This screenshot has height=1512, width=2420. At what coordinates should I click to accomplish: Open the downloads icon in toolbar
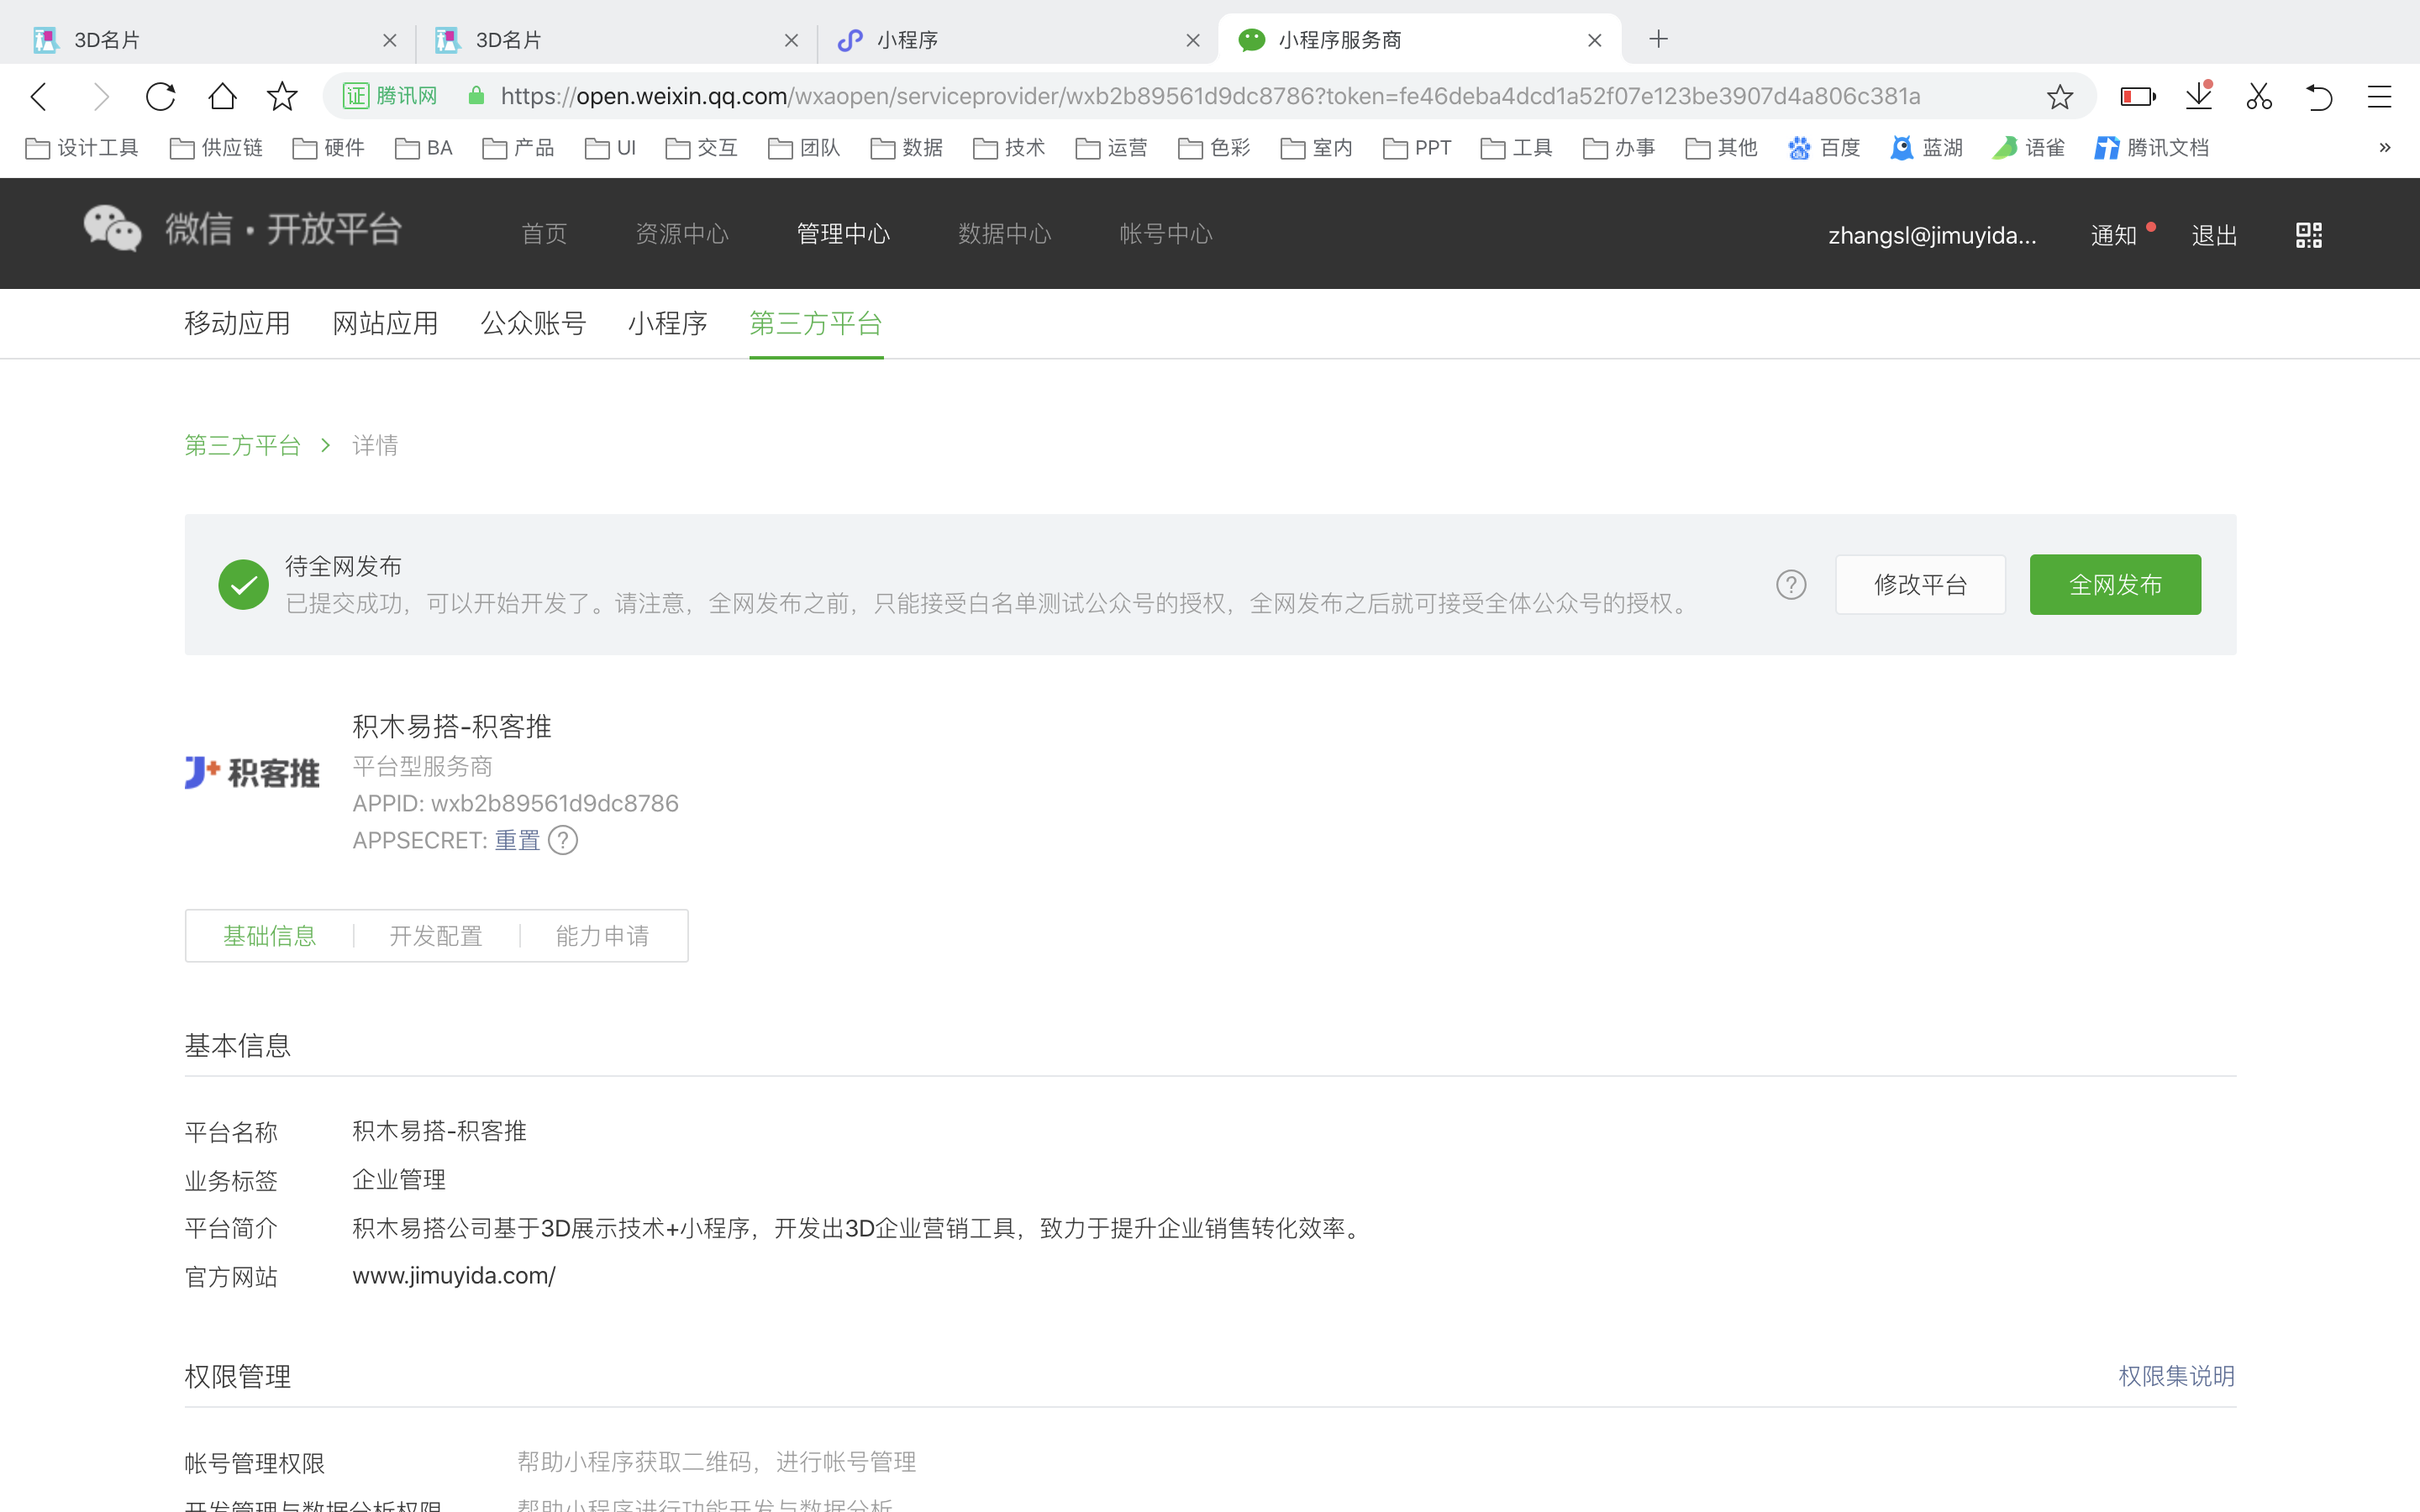tap(2198, 97)
